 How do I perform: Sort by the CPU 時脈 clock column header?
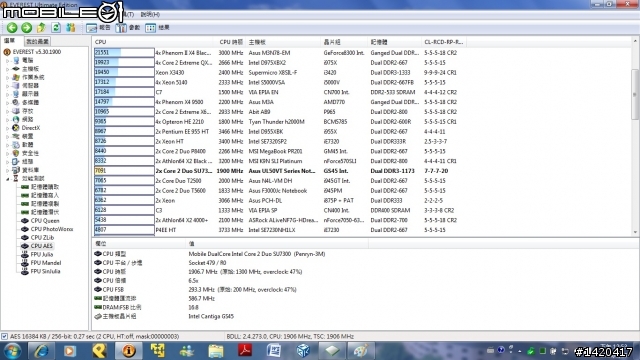click(231, 42)
